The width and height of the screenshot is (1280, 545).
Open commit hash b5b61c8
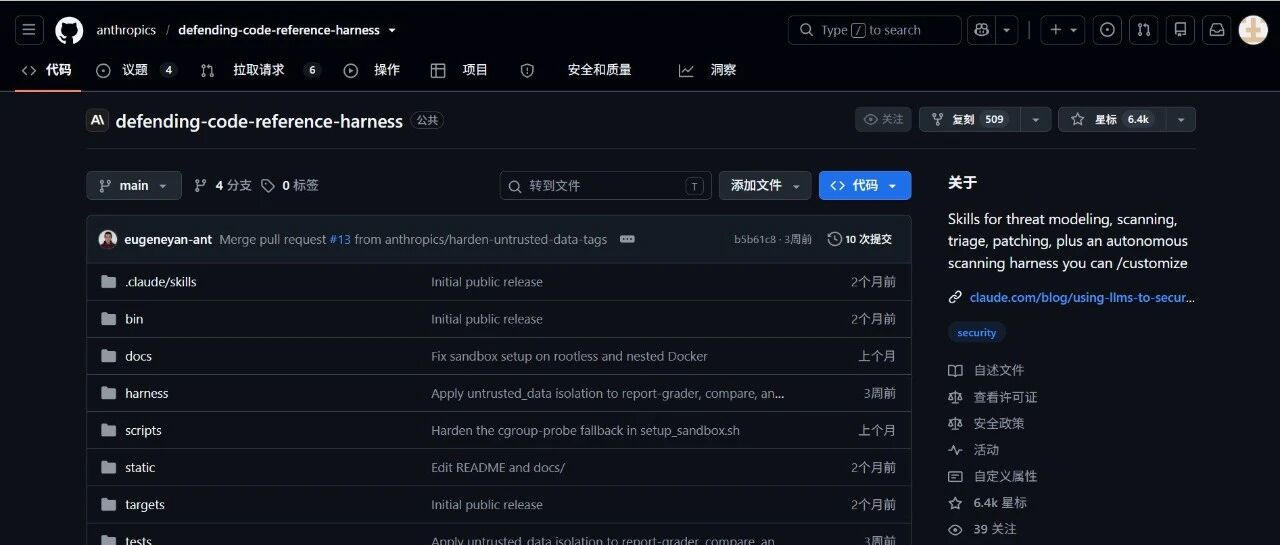point(755,239)
